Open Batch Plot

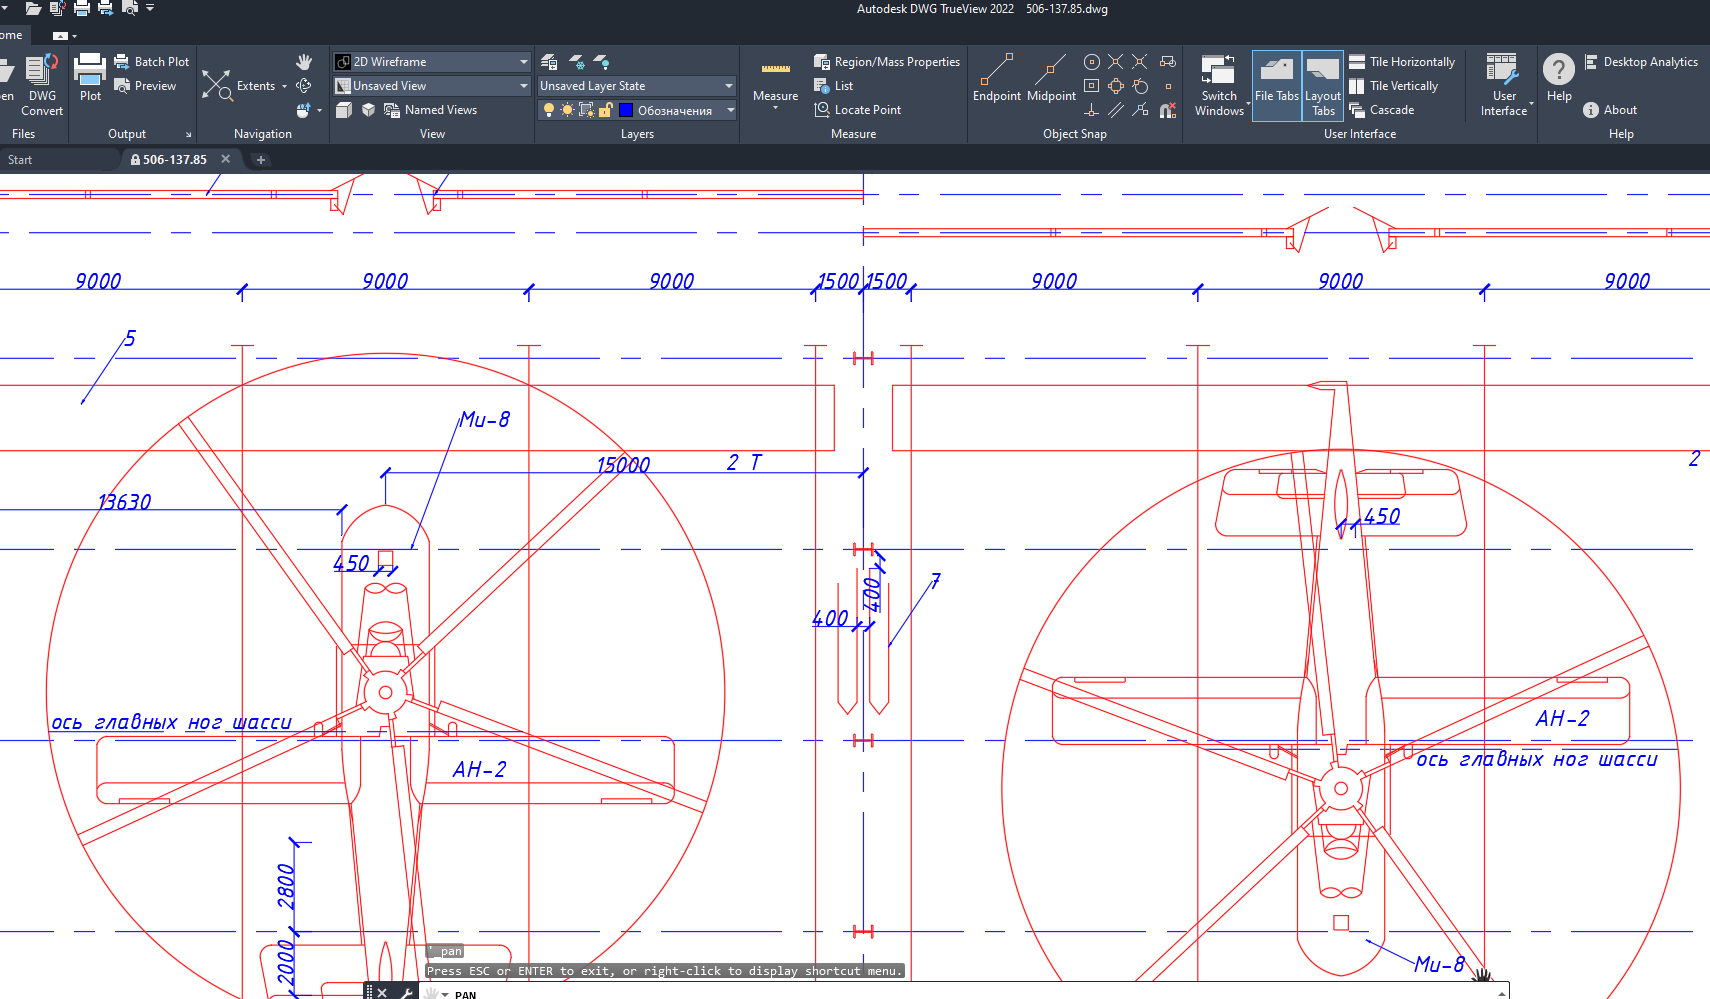(151, 62)
